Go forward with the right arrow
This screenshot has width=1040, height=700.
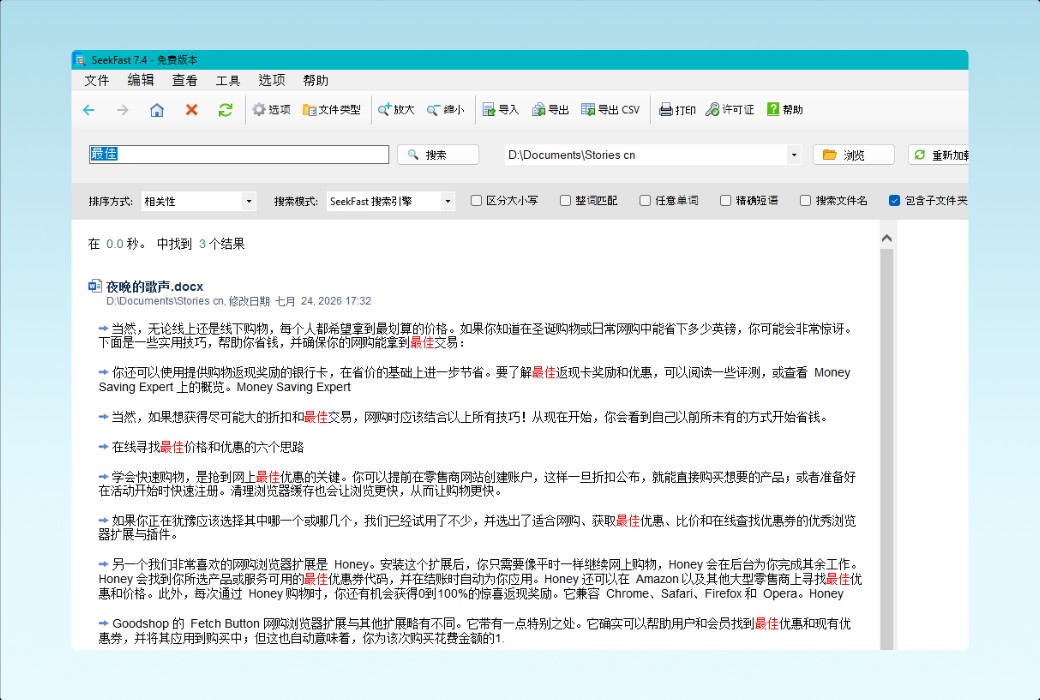[123, 110]
